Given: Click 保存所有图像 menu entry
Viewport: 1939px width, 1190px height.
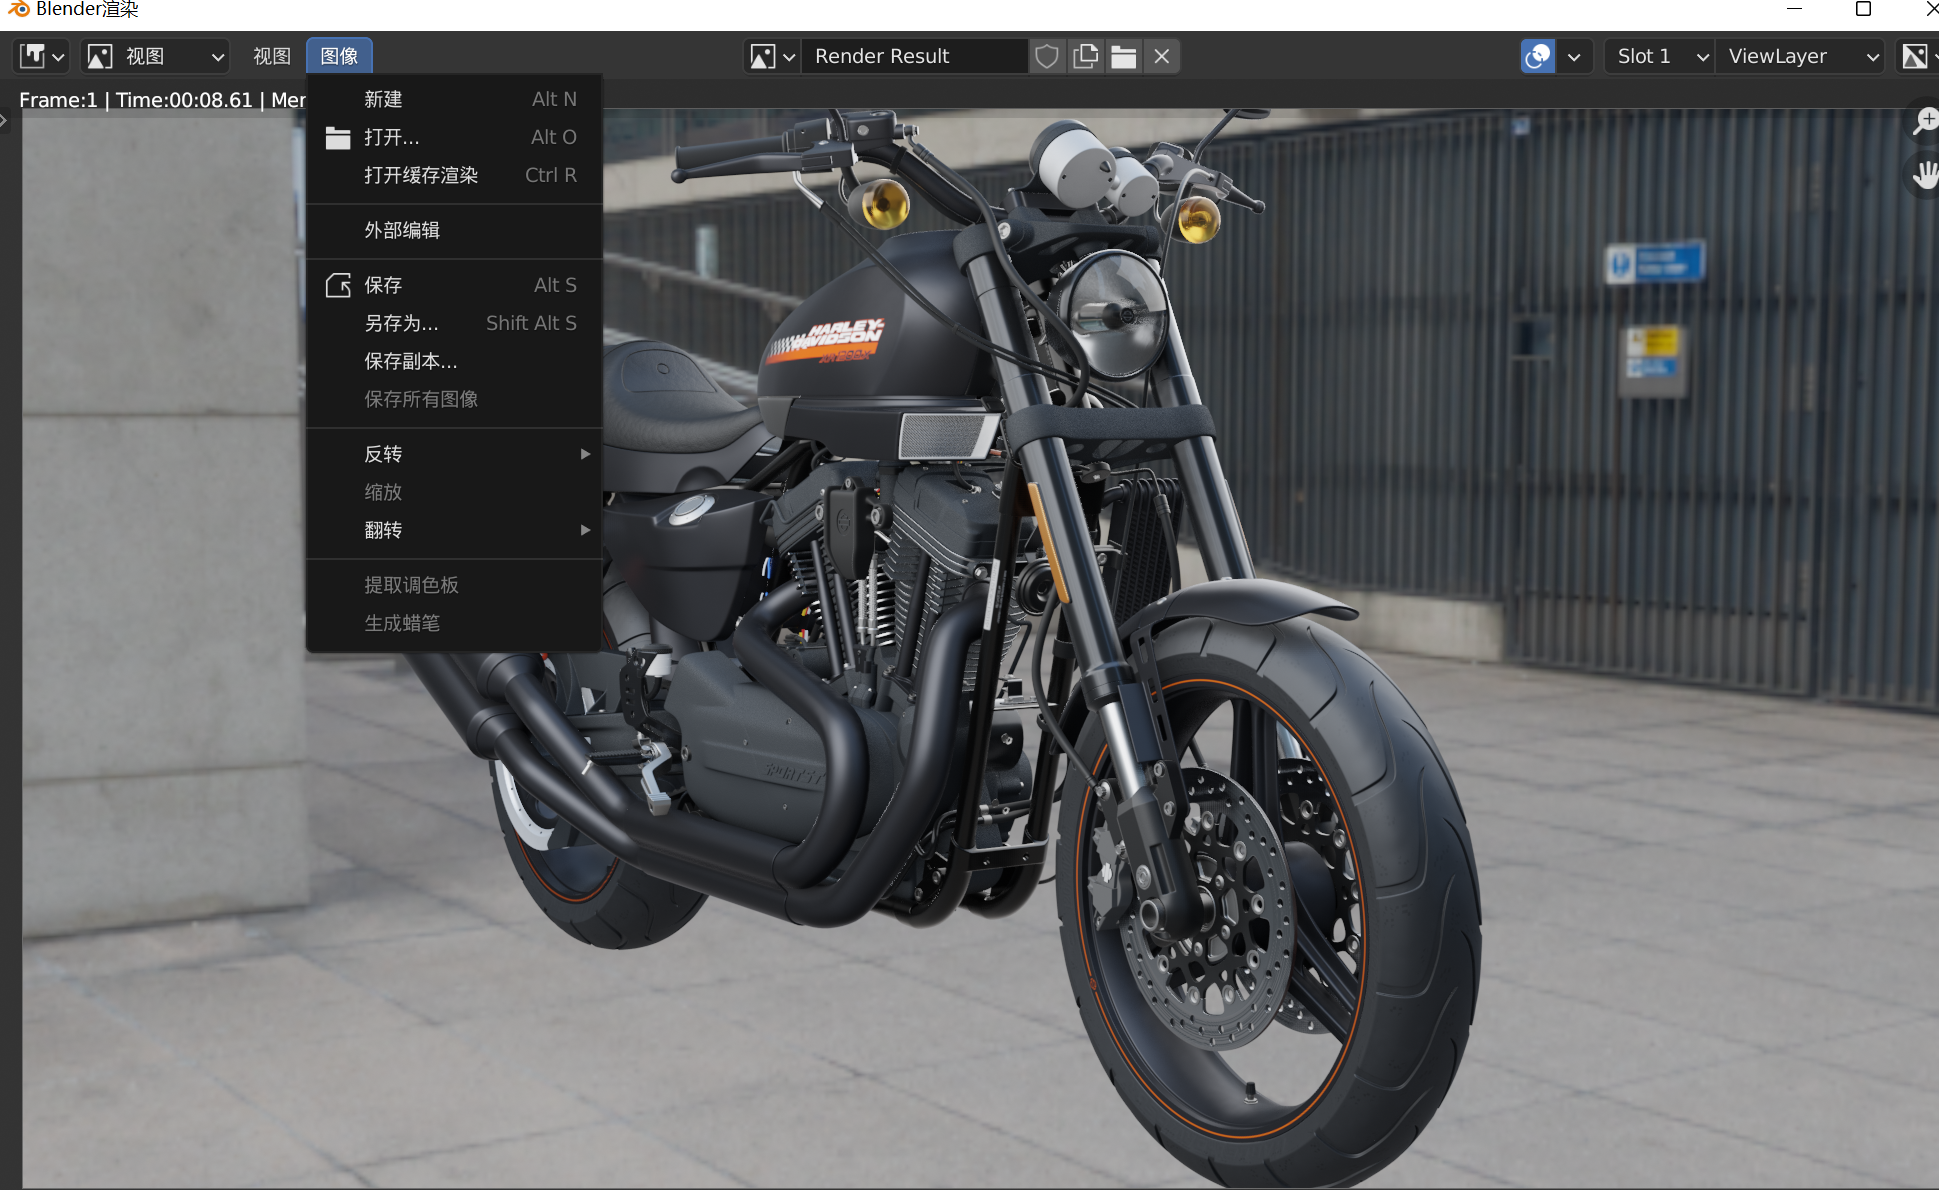Looking at the screenshot, I should pyautogui.click(x=454, y=399).
